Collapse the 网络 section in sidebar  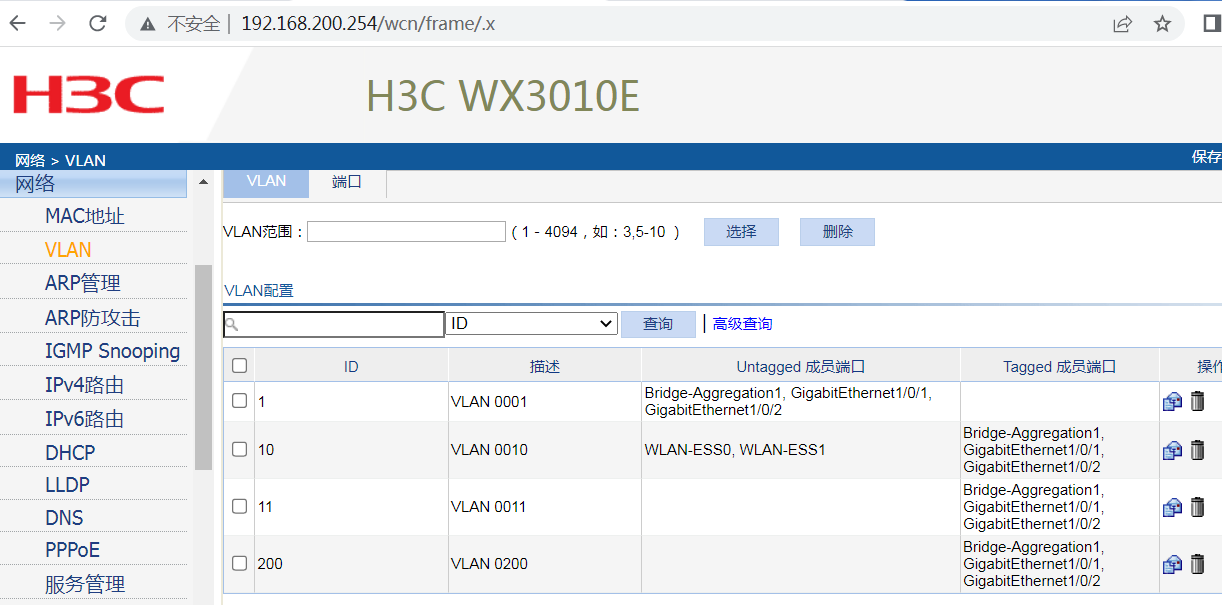coord(93,183)
